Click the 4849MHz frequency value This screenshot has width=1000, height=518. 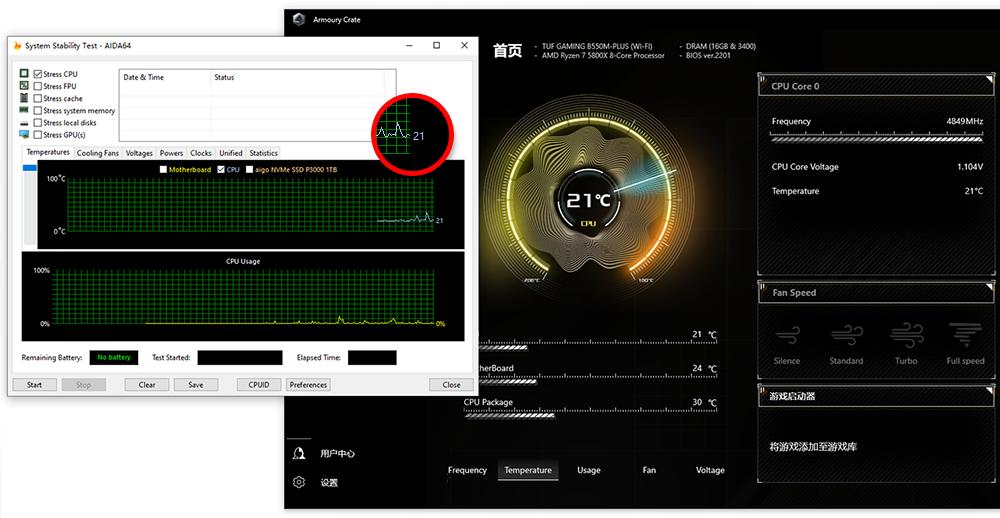(965, 121)
